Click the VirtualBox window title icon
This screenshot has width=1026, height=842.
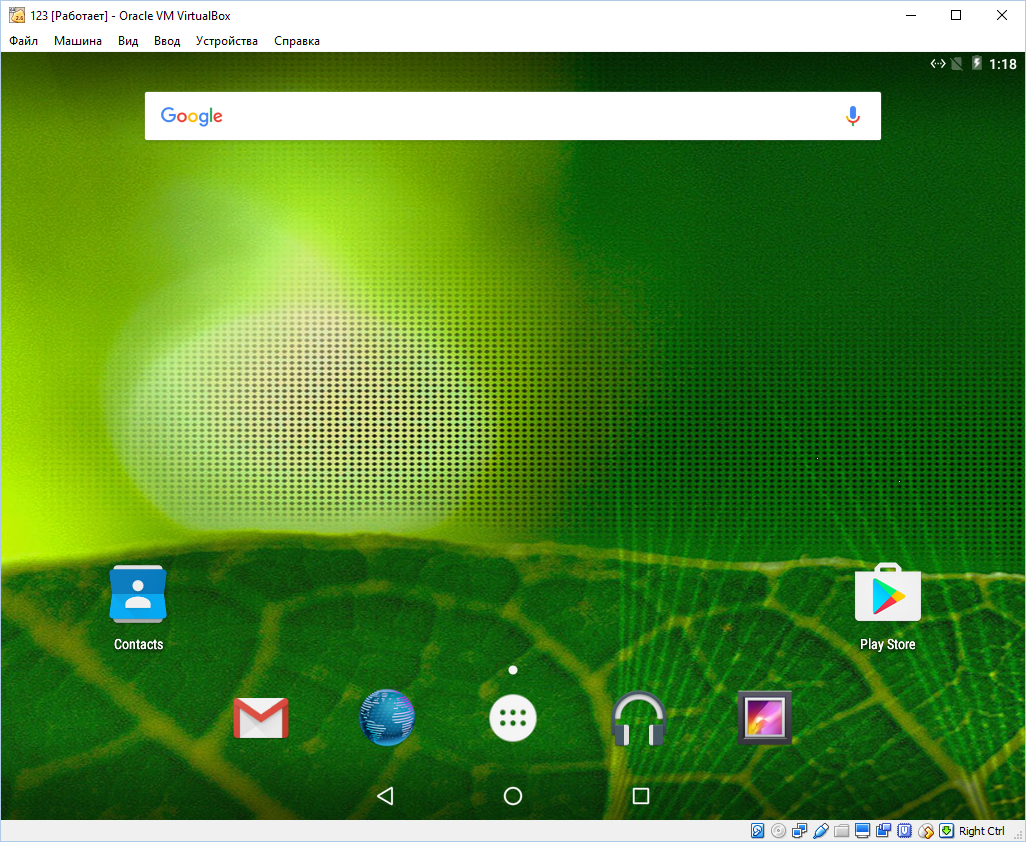17,15
